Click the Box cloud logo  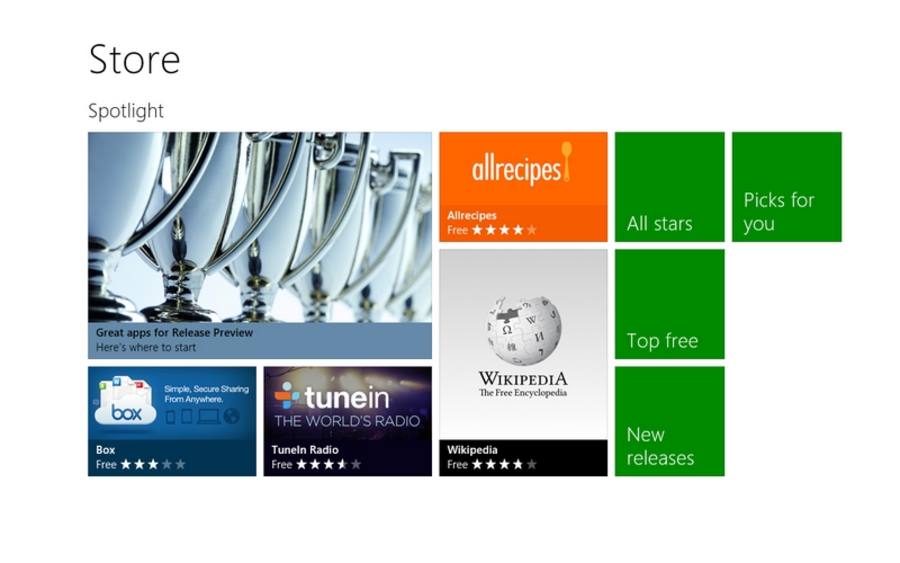point(125,401)
